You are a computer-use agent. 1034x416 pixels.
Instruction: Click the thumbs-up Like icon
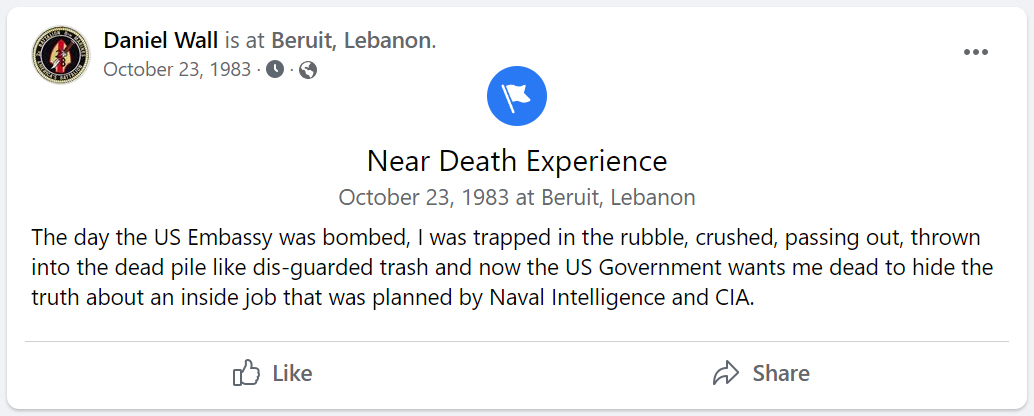(x=246, y=374)
